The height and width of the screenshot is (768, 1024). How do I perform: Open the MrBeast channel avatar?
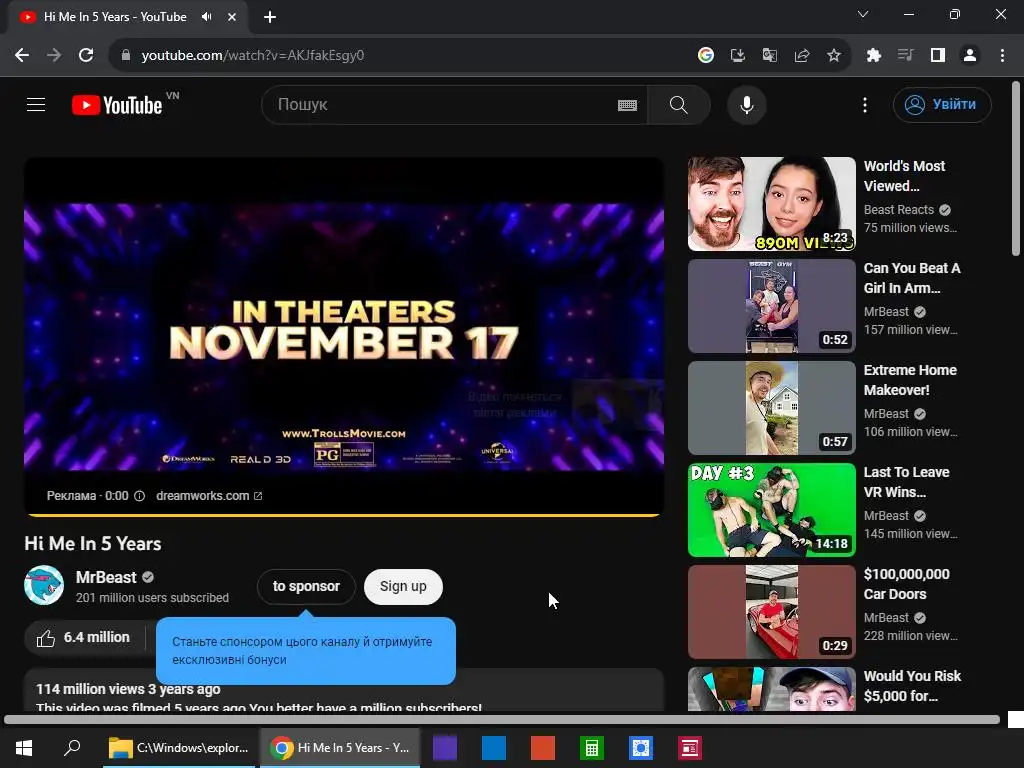(x=44, y=585)
